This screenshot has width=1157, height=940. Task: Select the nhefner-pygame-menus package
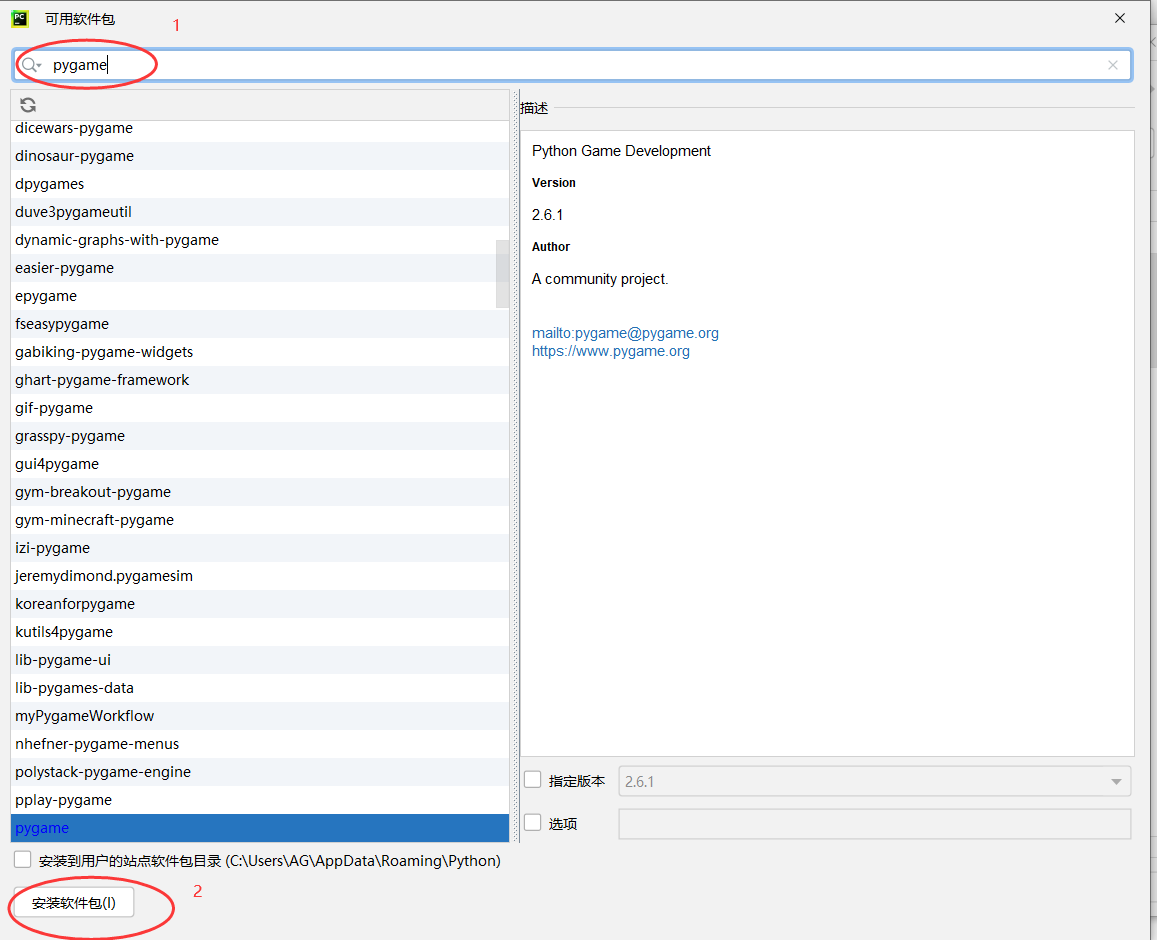260,745
